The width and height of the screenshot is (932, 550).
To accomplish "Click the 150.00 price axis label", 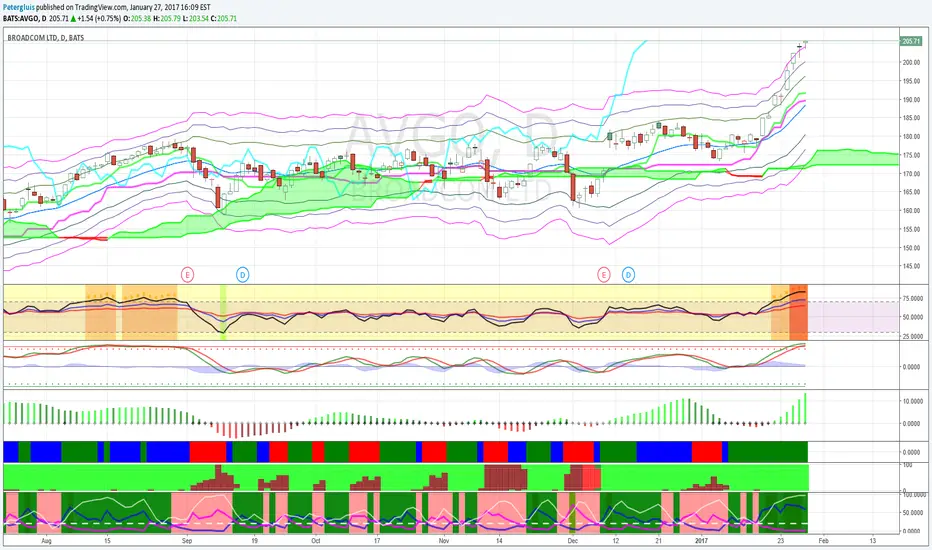I will (911, 248).
